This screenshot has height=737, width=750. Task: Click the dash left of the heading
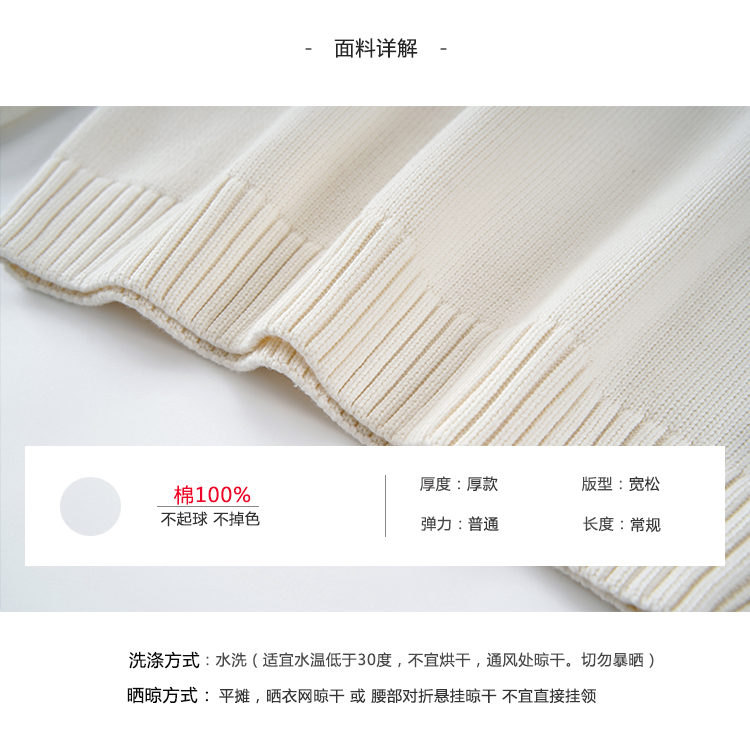[x=309, y=49]
